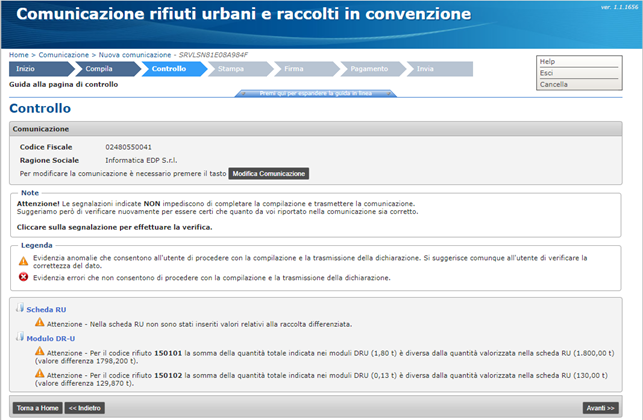Click warning icon for code 150102 message
643x420 pixels.
click(x=40, y=373)
